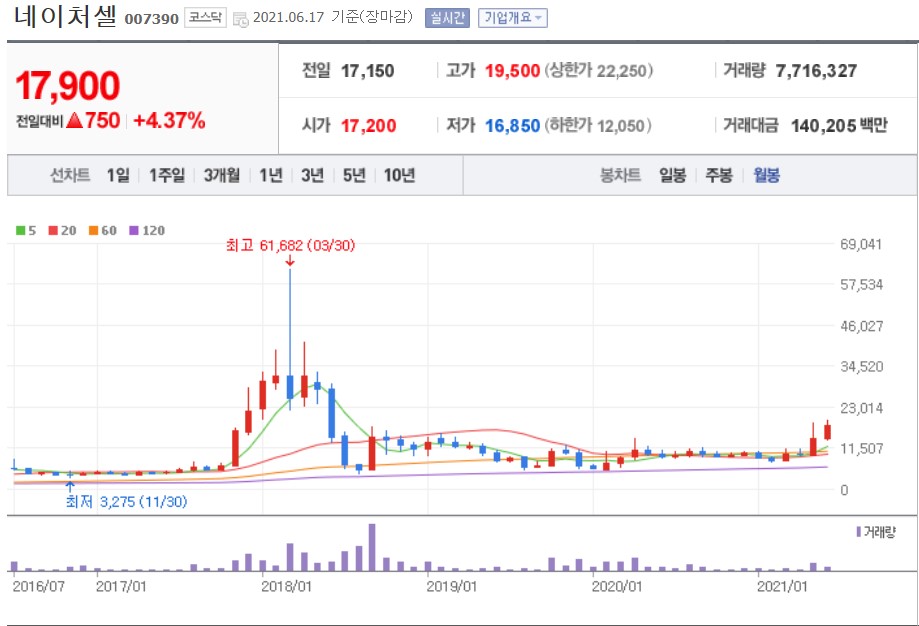This screenshot has width=919, height=626.
Task: Click the 11,507 price axis label
Action: [x=861, y=449]
